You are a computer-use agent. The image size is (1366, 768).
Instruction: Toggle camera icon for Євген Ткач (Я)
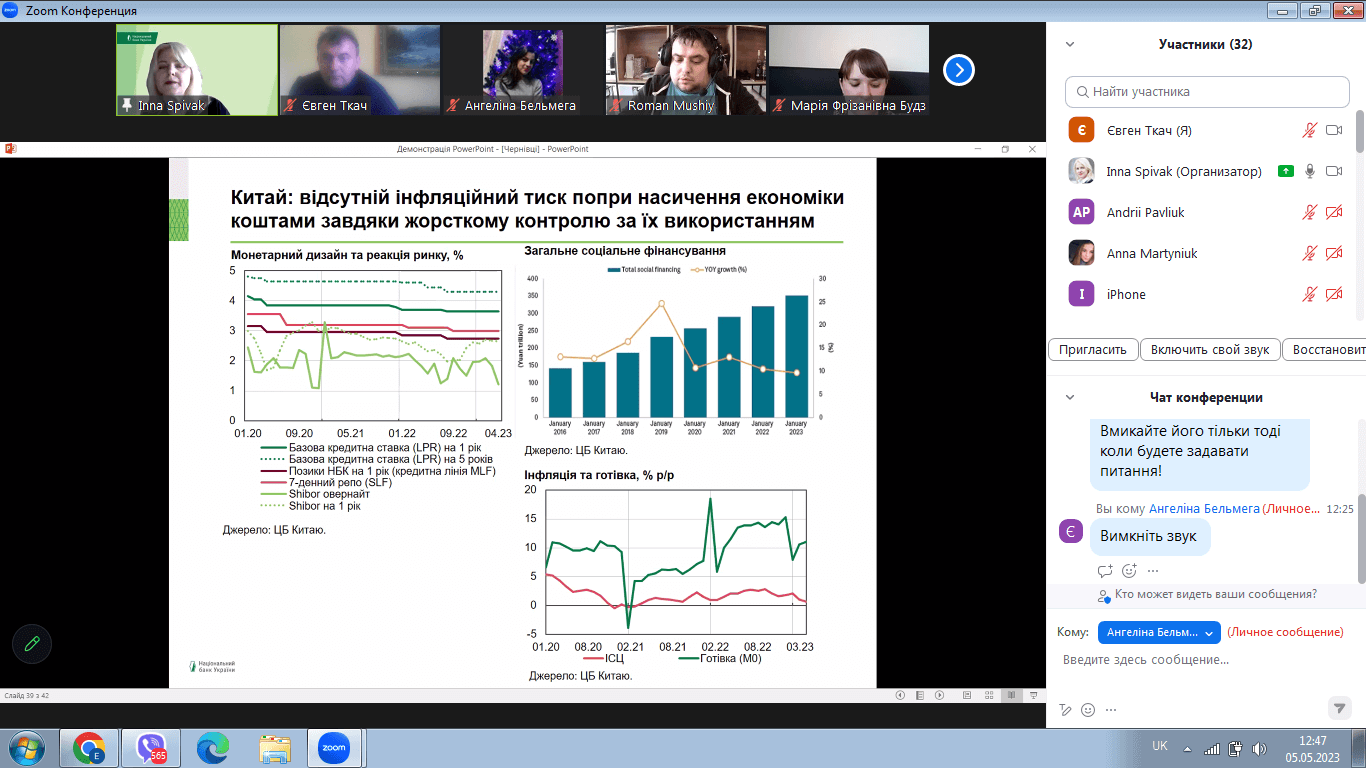(x=1334, y=130)
